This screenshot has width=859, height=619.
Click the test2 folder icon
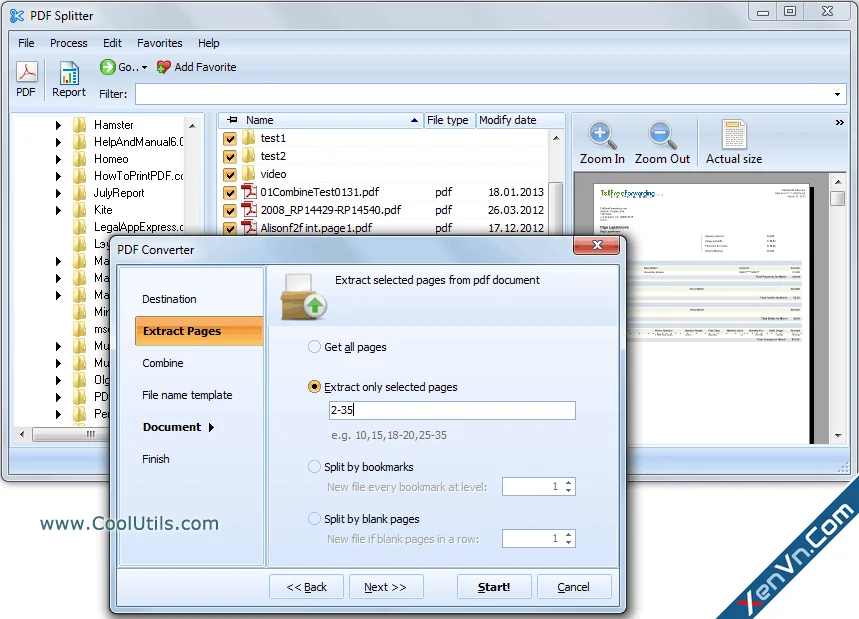pos(249,156)
